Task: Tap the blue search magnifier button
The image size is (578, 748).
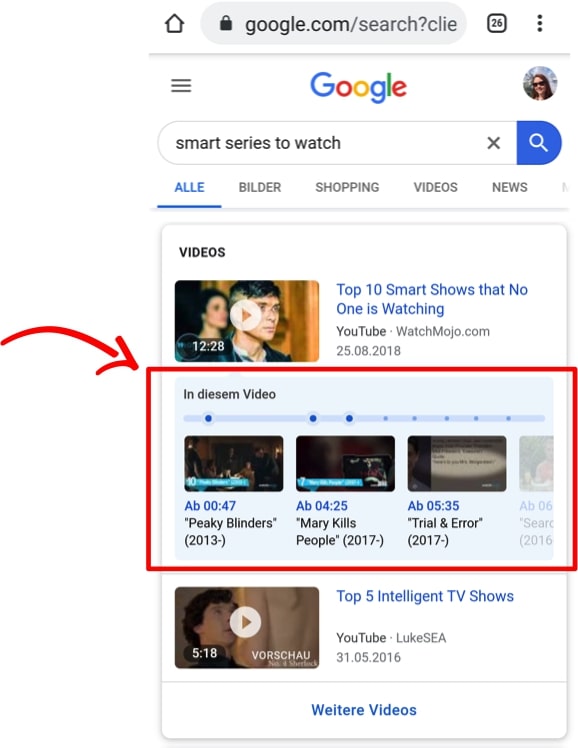Action: pyautogui.click(x=539, y=143)
